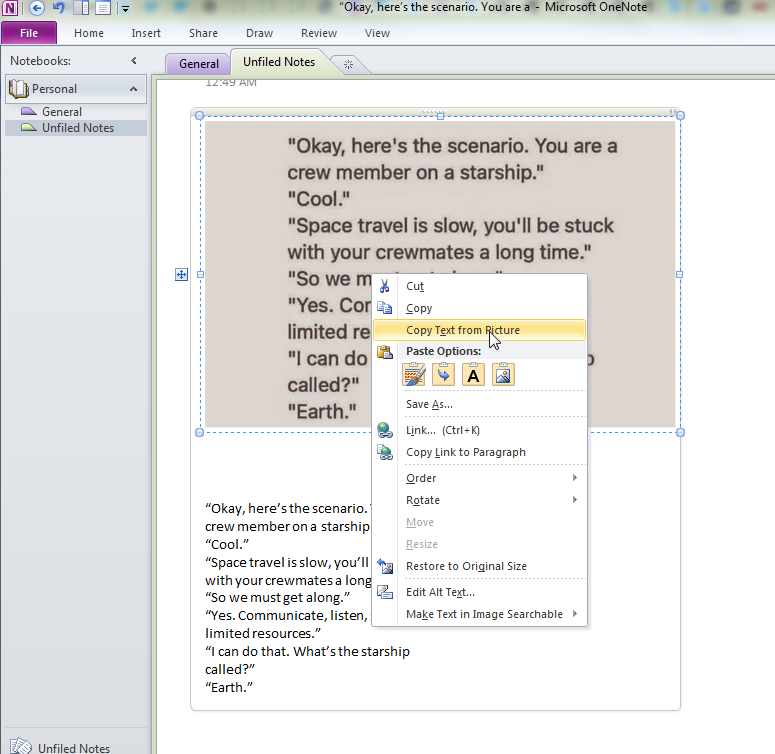Click the bottom-right image resize handle
775x754 pixels.
680,432
